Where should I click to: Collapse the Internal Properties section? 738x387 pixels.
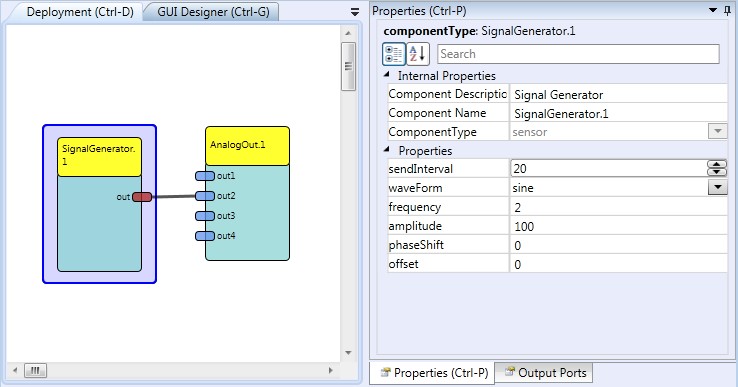(387, 75)
